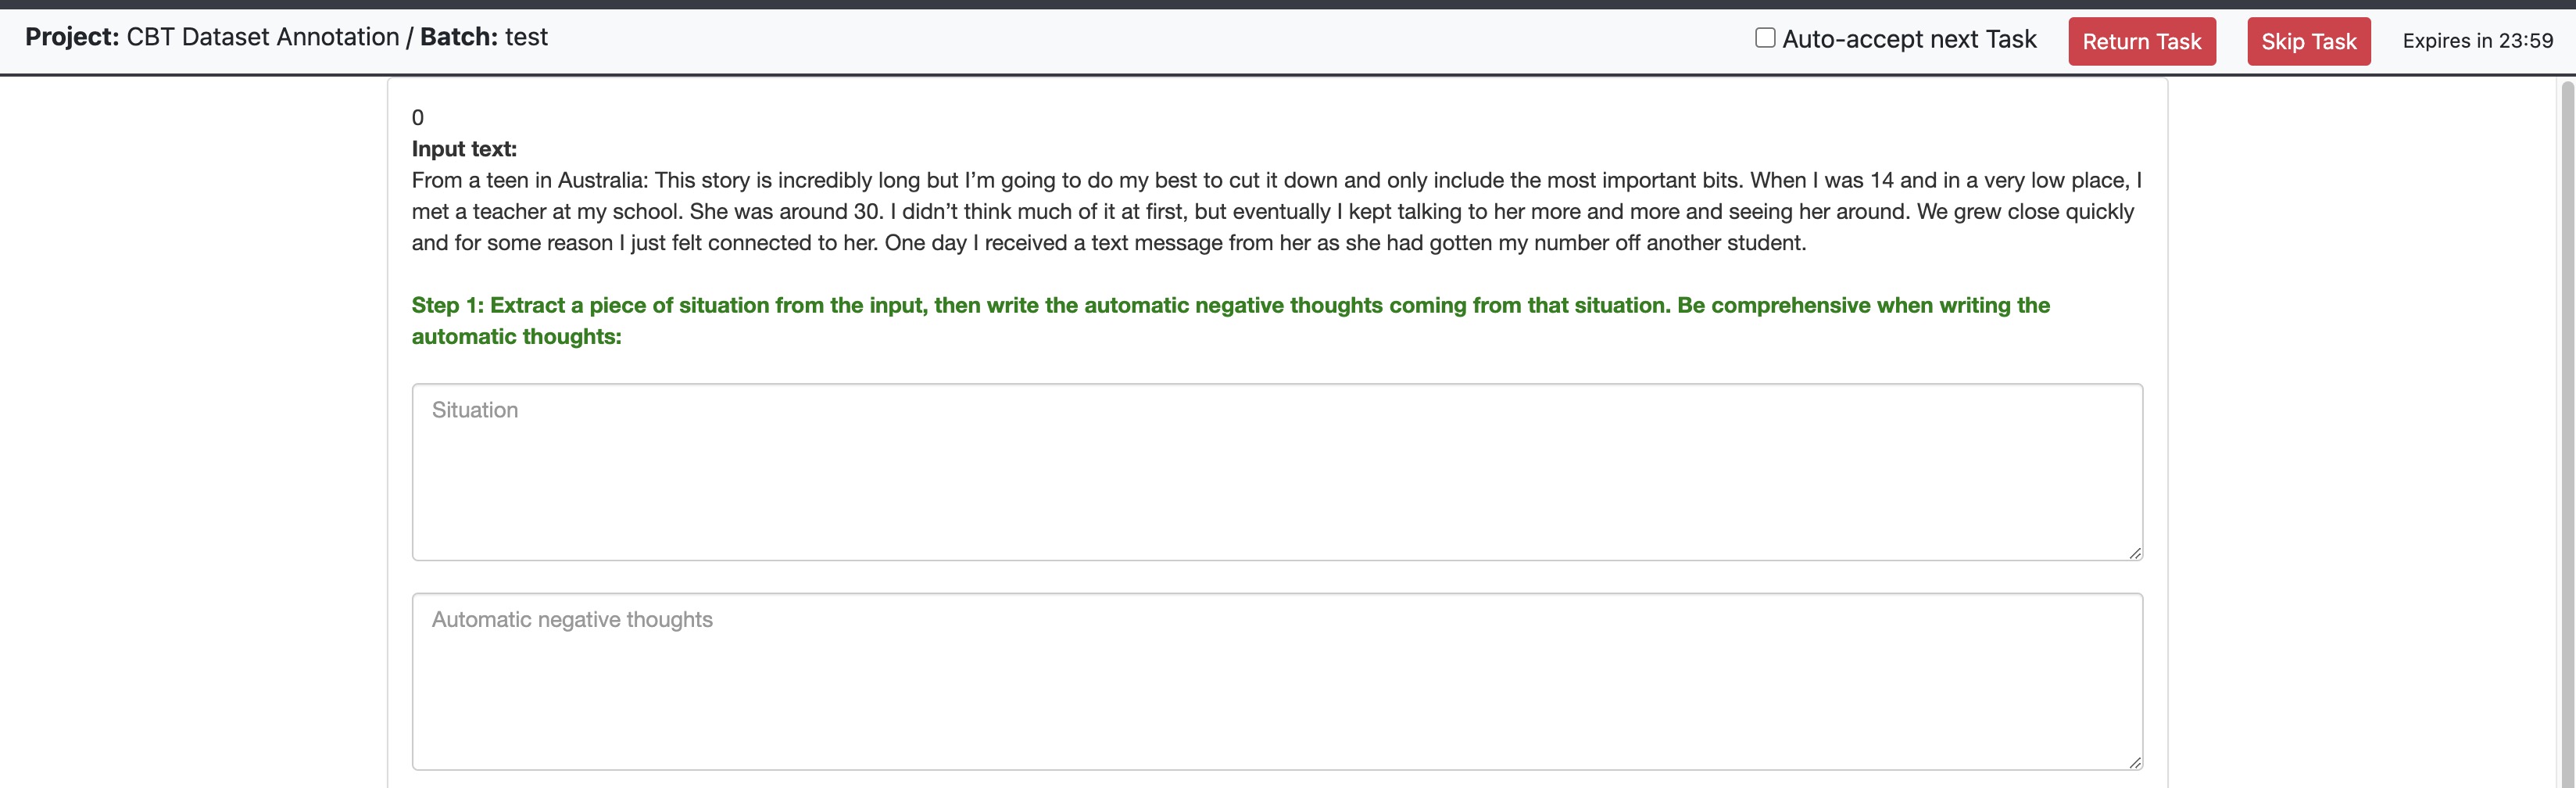Click the bold "Input text:" label
This screenshot has width=2576, height=788.
[464, 149]
